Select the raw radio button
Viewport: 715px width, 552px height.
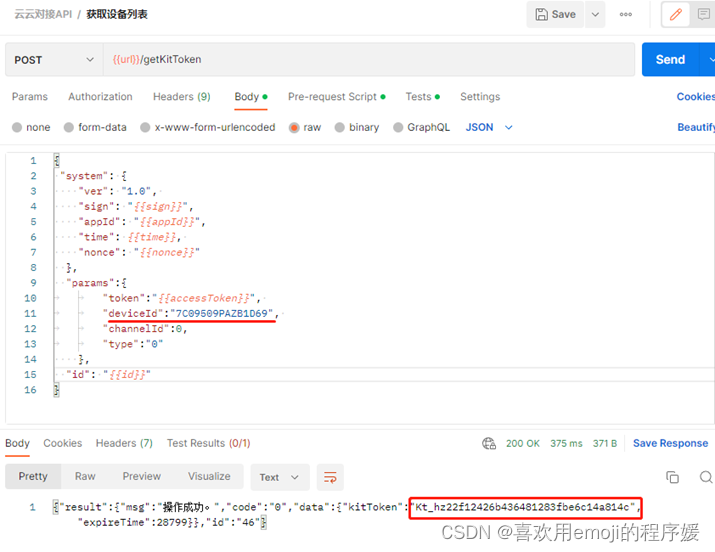coord(294,127)
